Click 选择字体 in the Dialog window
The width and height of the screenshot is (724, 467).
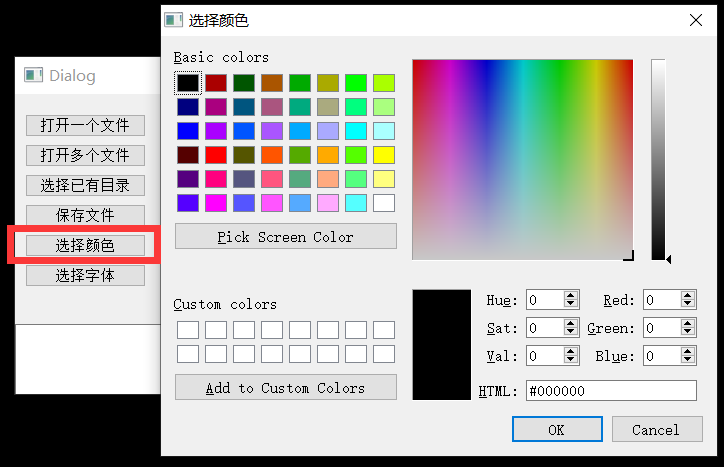pos(85,275)
